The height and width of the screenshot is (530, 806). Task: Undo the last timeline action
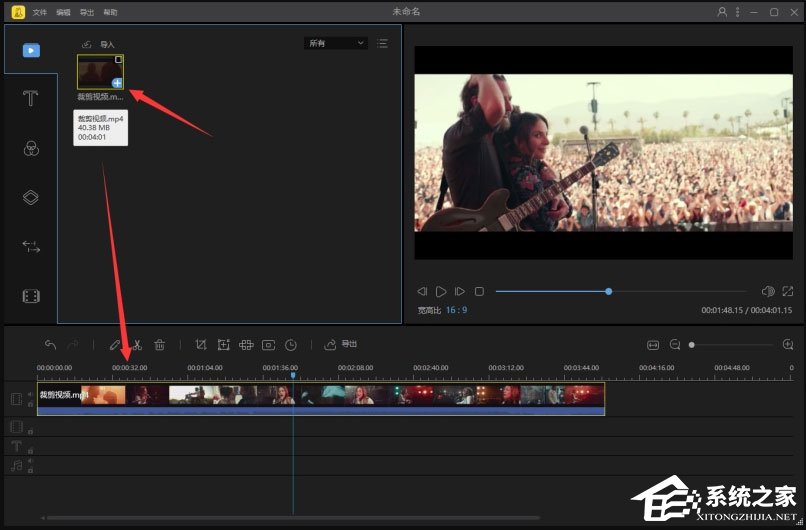[x=50, y=344]
